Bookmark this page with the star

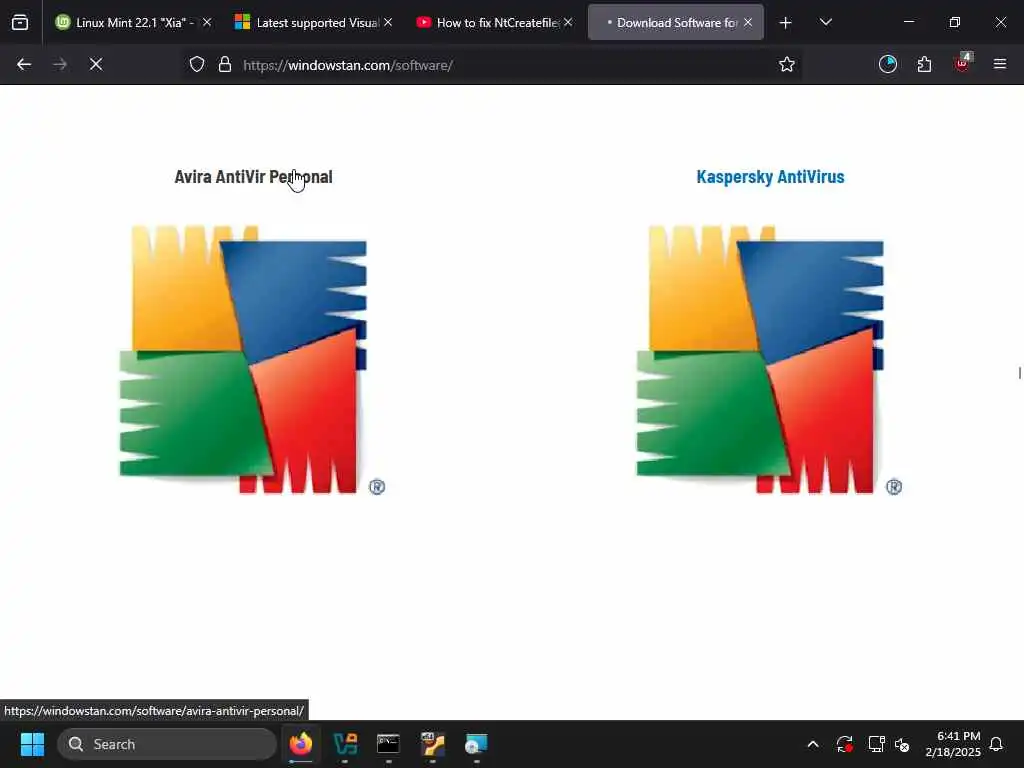tap(787, 65)
